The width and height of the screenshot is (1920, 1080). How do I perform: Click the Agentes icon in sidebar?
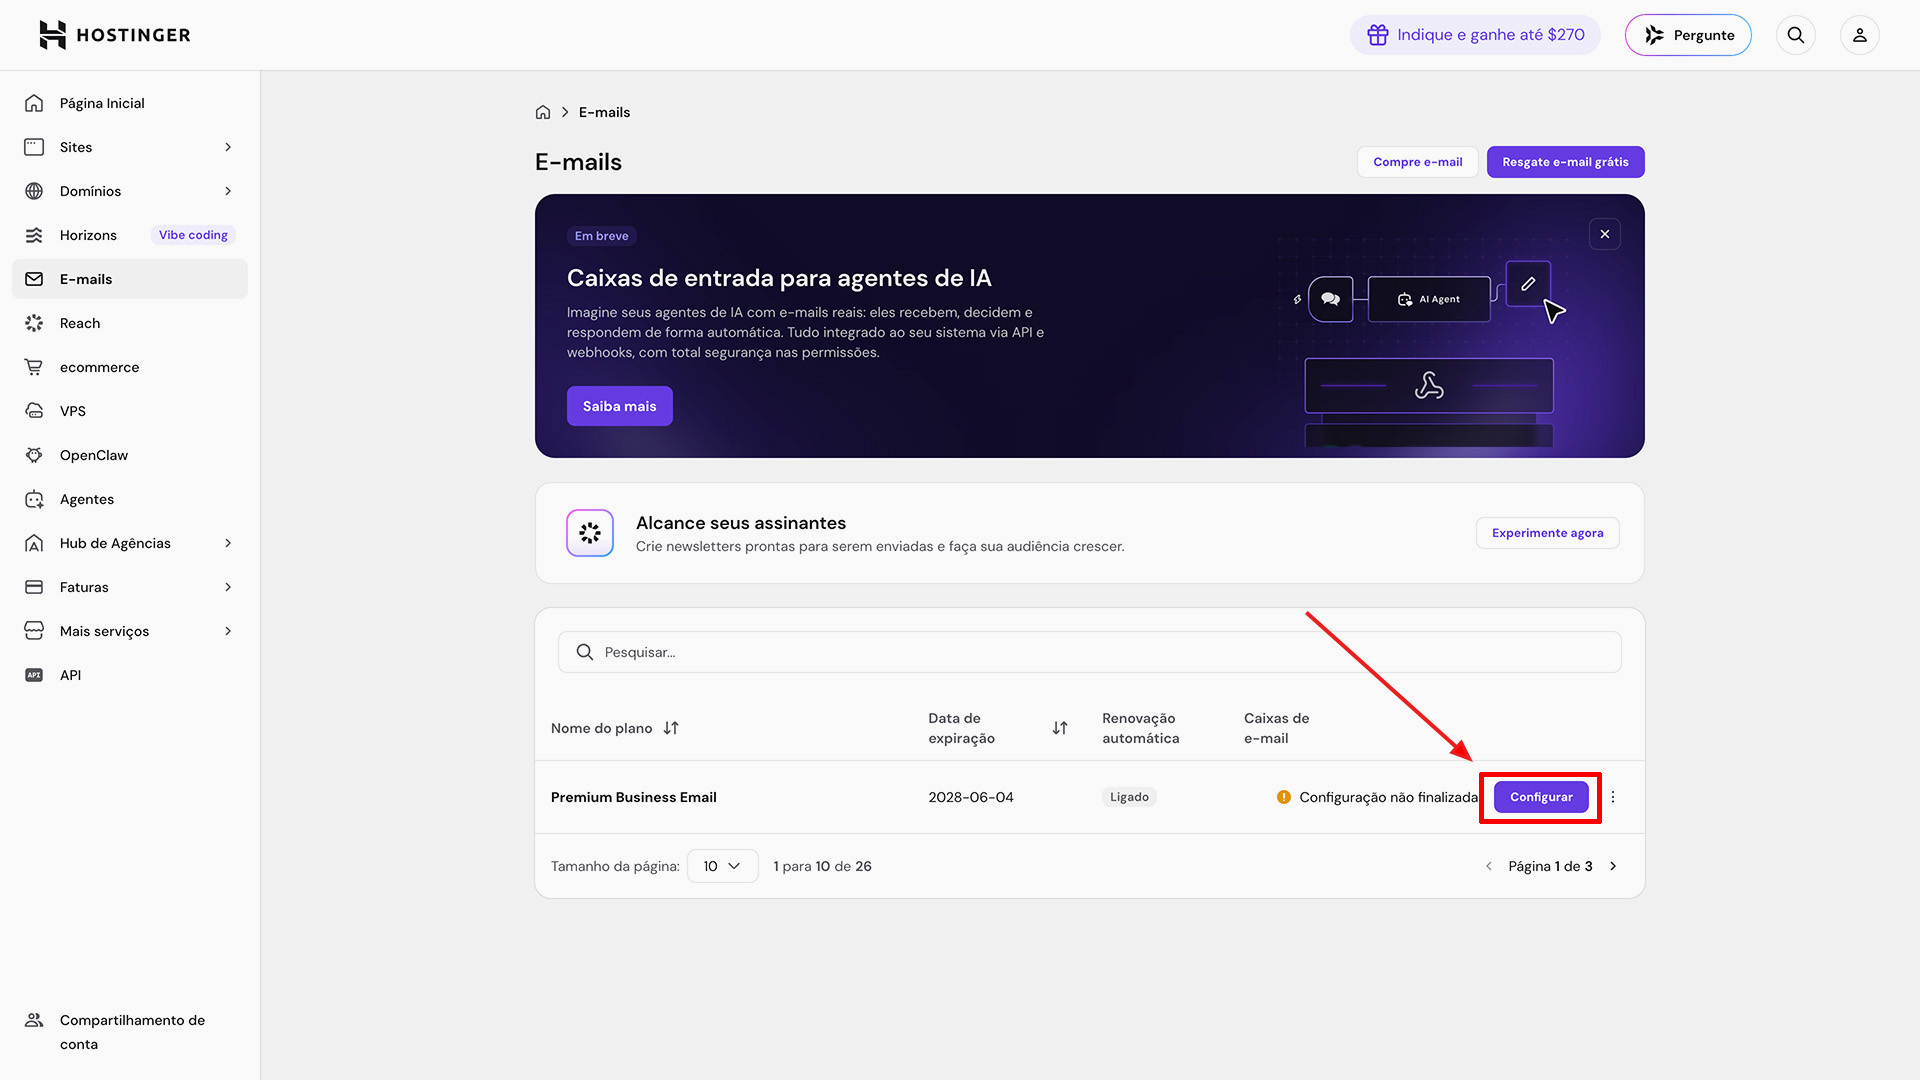click(34, 499)
